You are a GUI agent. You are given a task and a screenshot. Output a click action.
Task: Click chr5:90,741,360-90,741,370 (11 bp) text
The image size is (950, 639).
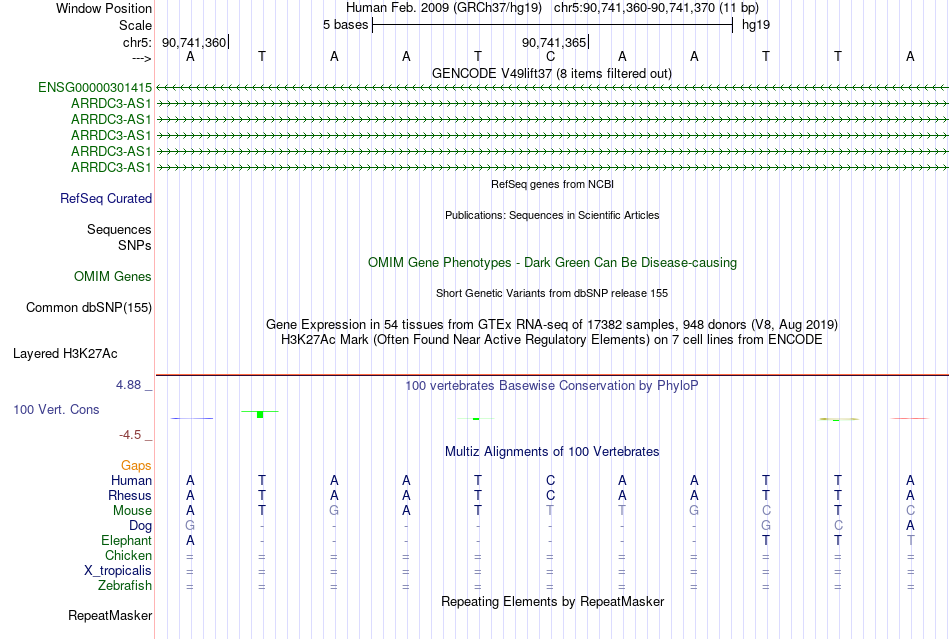point(656,8)
